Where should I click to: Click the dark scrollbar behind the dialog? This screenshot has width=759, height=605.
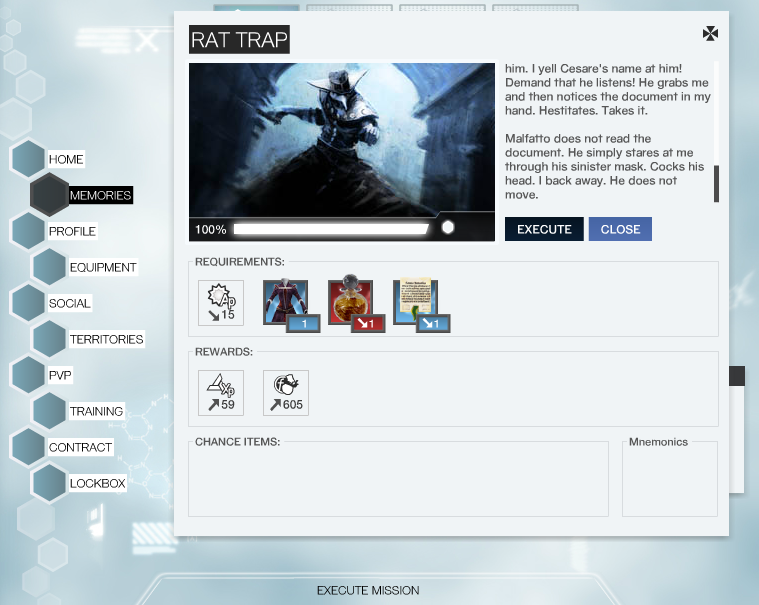737,376
